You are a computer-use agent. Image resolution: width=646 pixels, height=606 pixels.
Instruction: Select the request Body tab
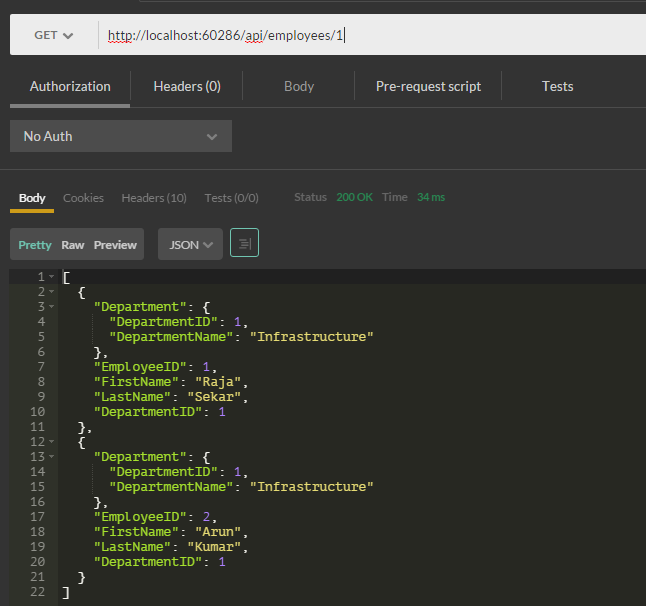coord(299,86)
